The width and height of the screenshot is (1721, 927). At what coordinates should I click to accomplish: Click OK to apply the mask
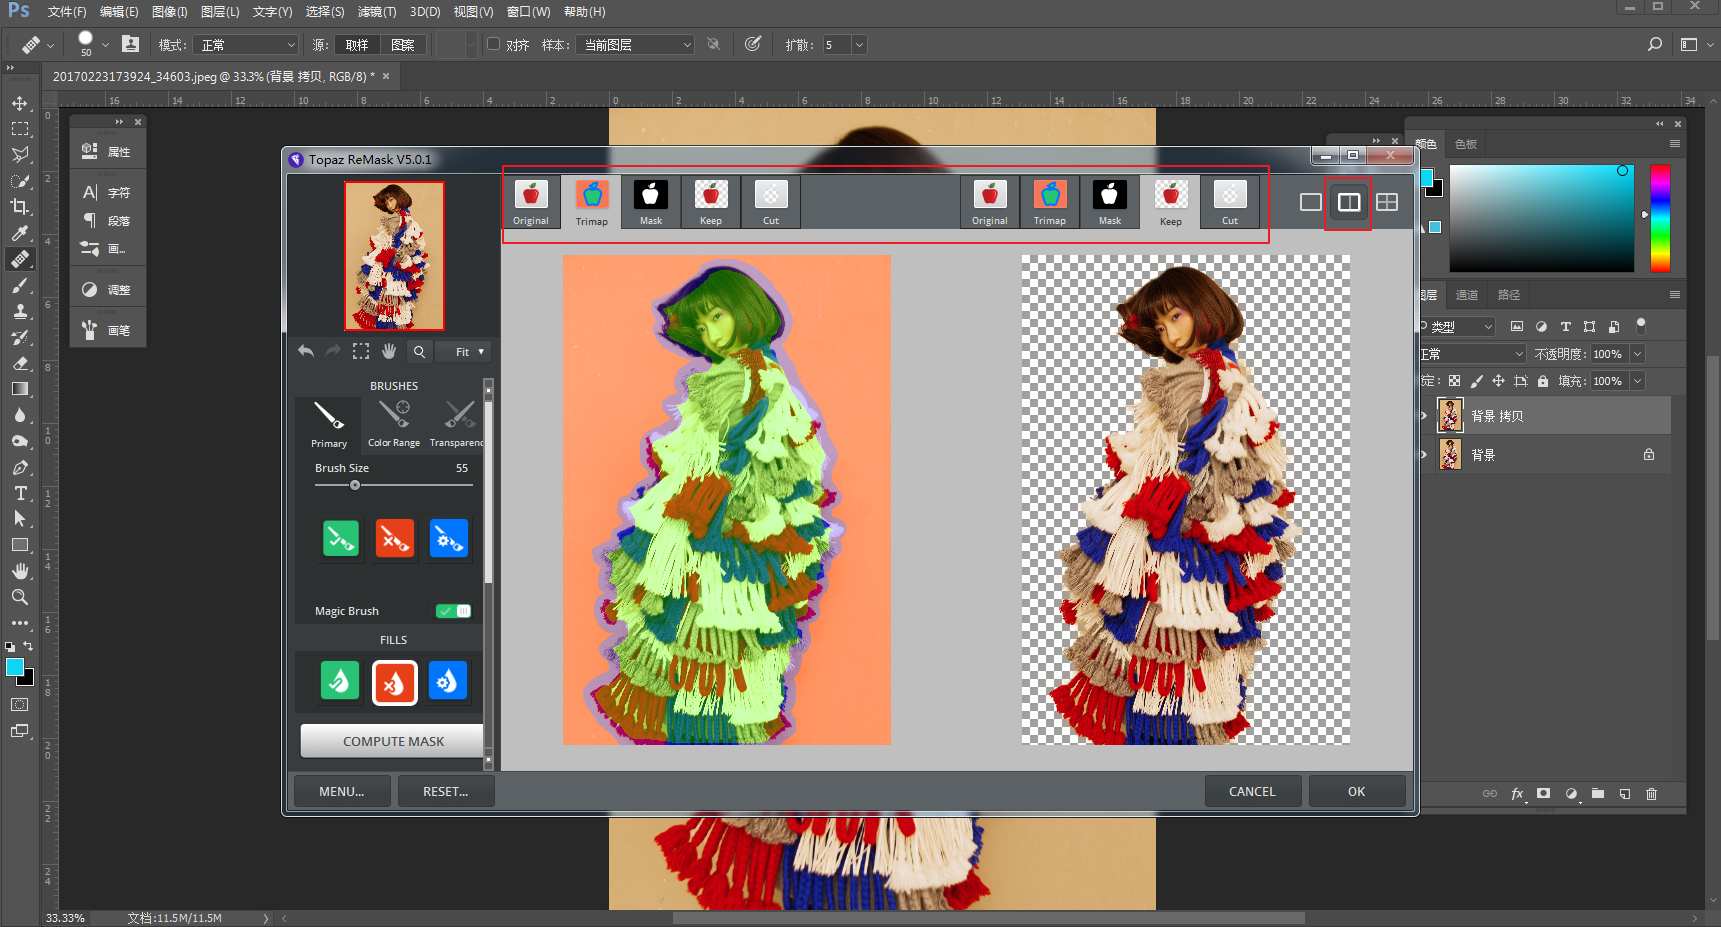tap(1356, 791)
